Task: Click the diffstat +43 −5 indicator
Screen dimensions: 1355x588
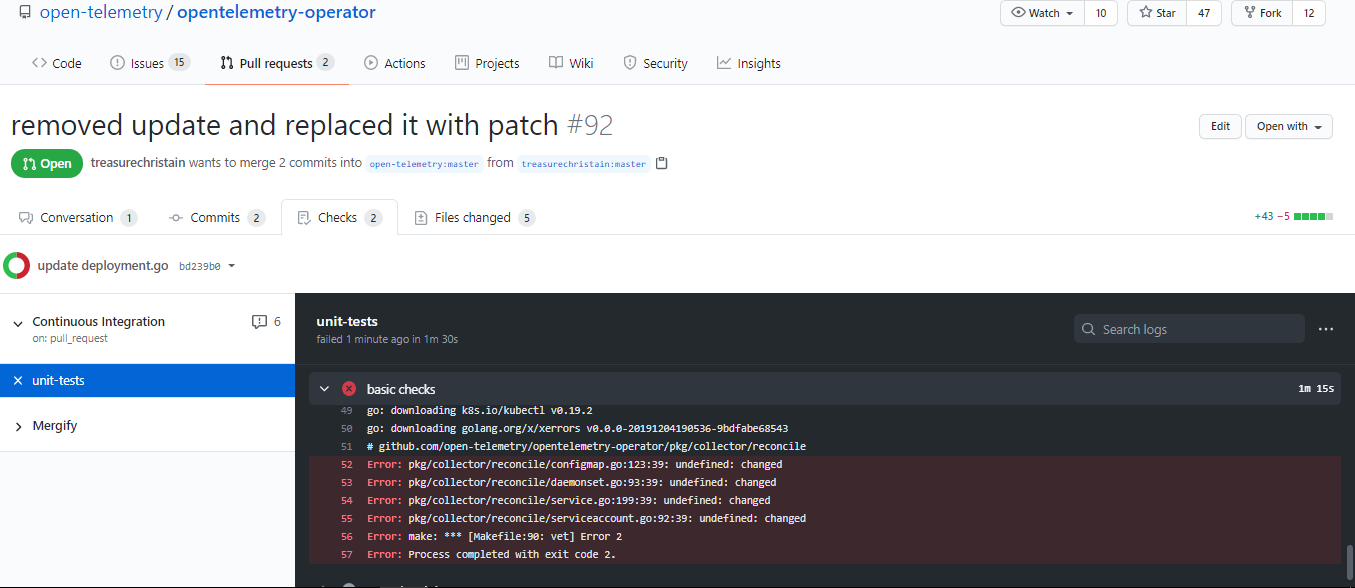Action: click(x=1294, y=216)
